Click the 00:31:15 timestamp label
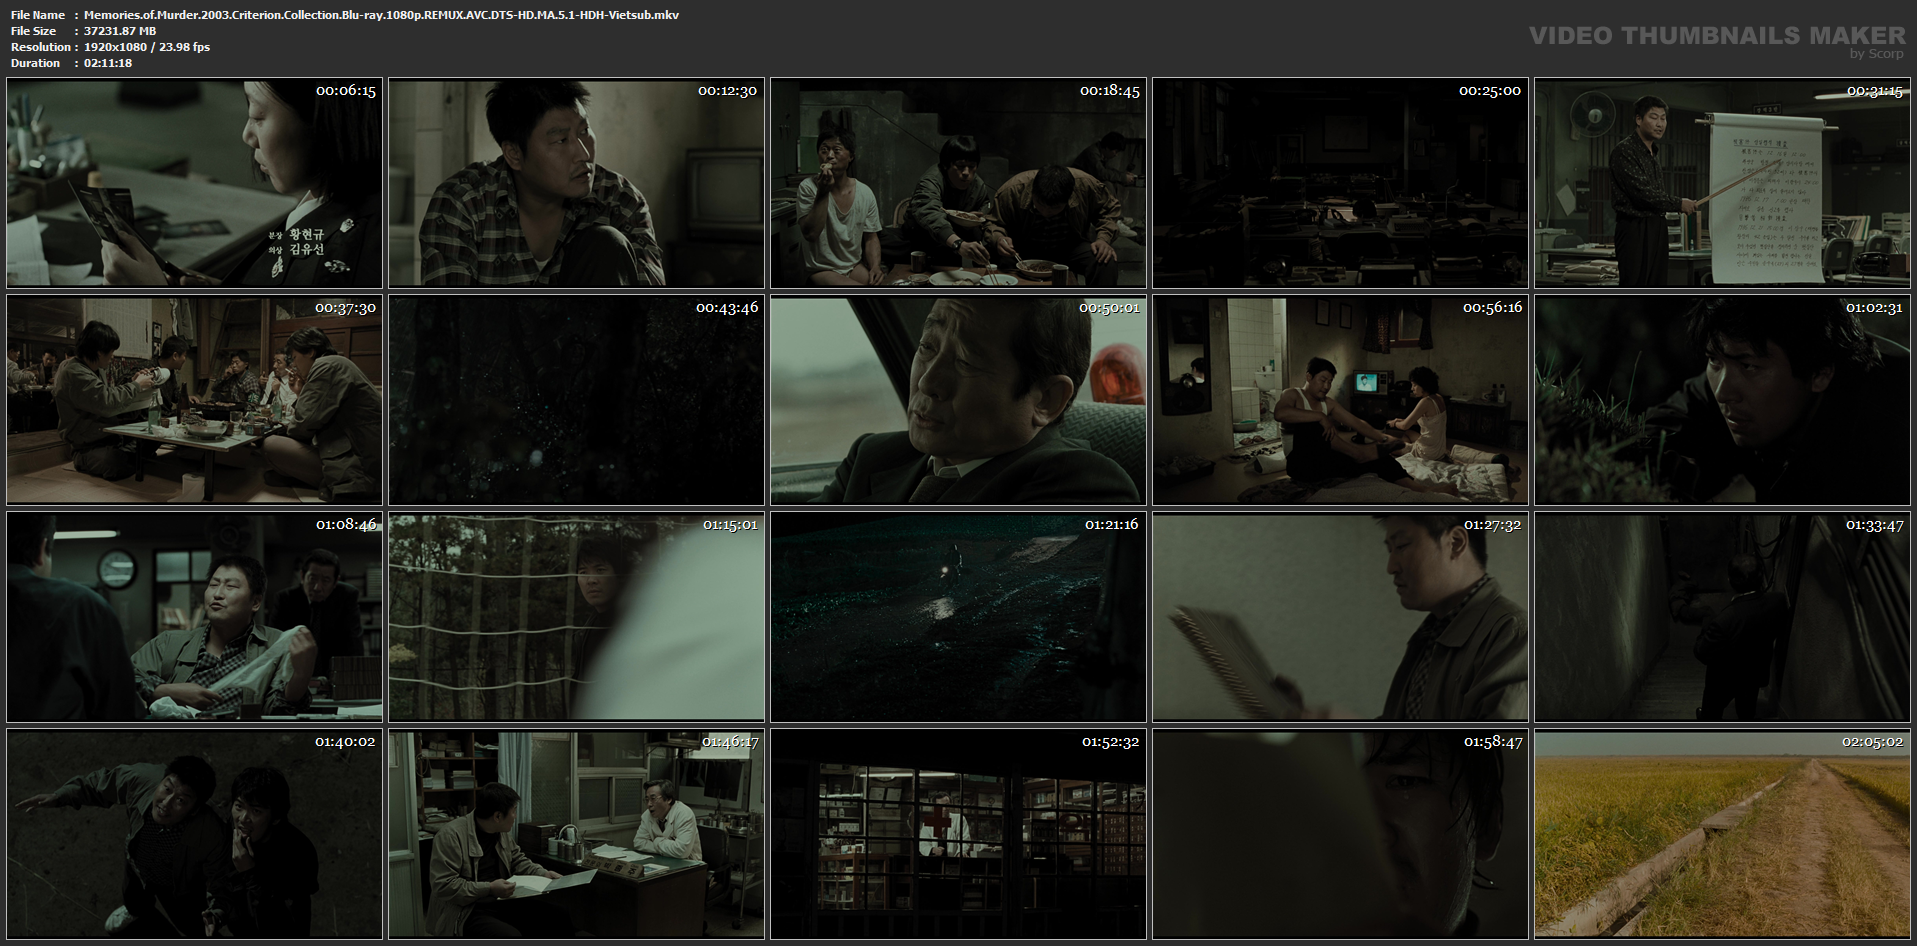The height and width of the screenshot is (946, 1917). click(1874, 91)
